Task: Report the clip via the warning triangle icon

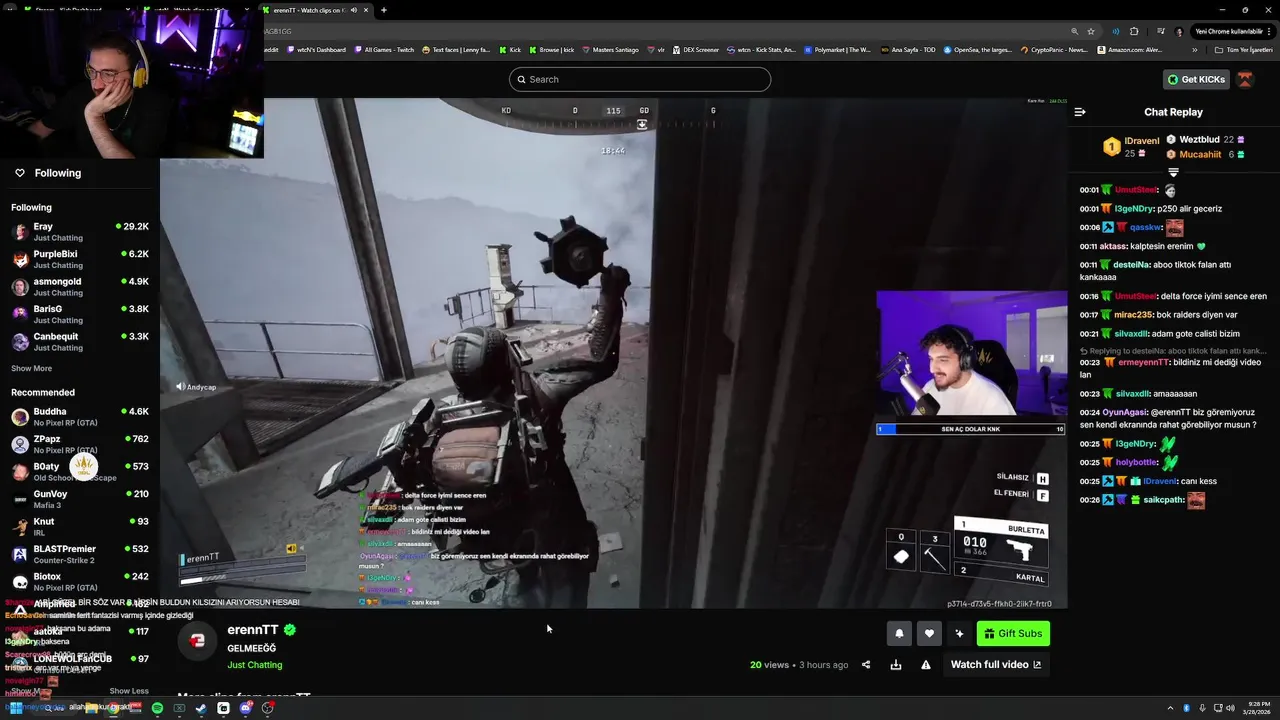Action: 926,664
